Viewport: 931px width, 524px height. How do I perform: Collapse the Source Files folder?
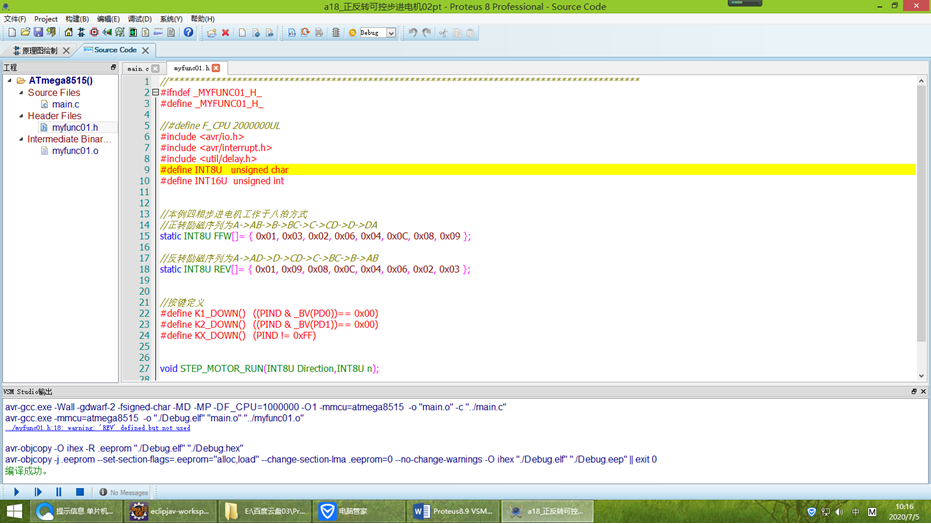(x=21, y=93)
